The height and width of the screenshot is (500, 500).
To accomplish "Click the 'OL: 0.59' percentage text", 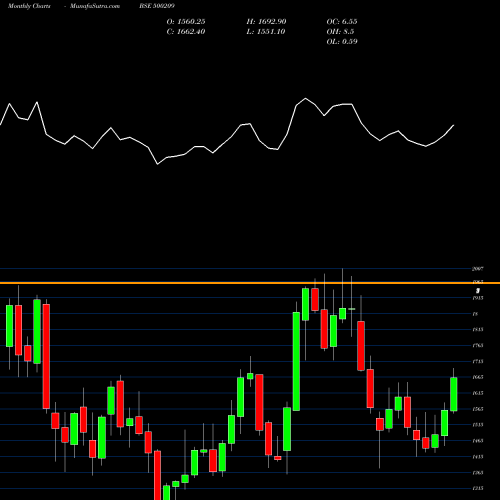I will pos(342,42).
